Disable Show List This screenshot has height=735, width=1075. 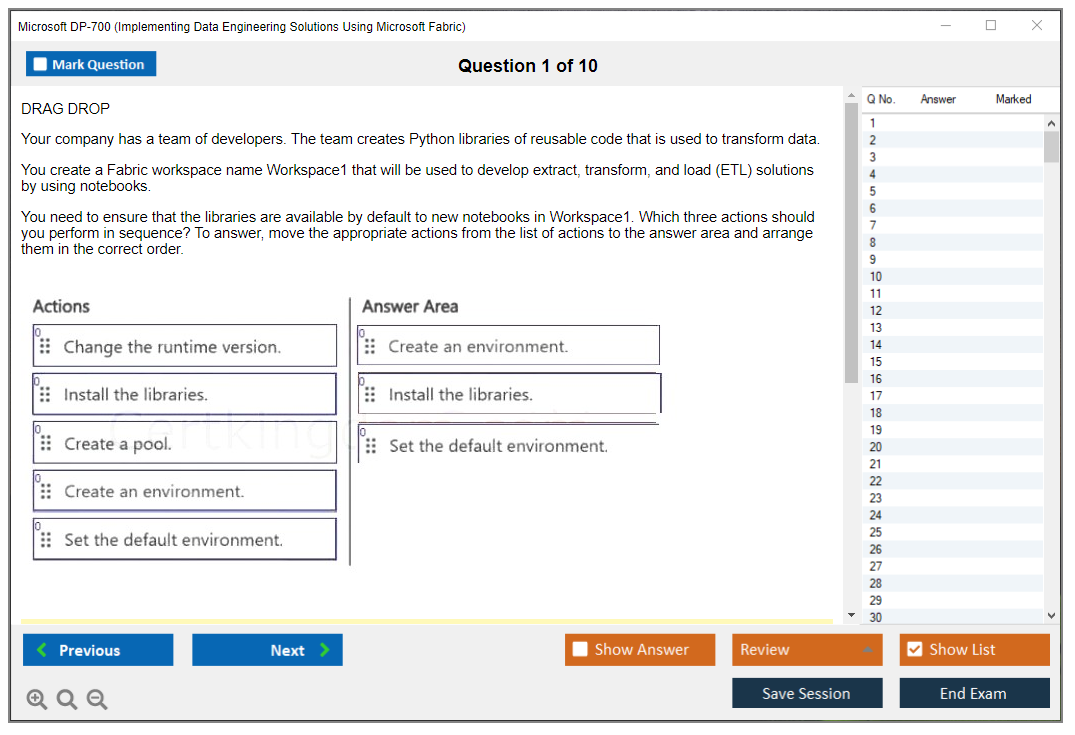tap(916, 650)
